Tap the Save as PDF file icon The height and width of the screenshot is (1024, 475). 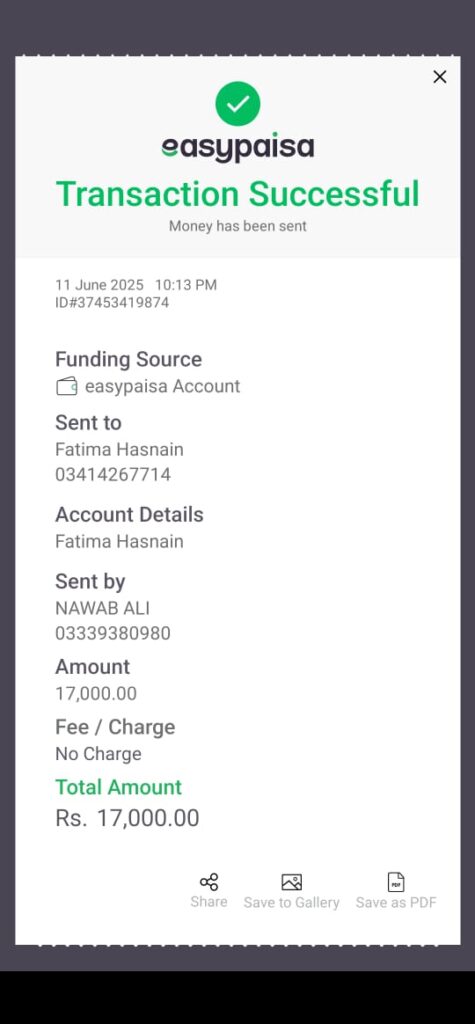[x=396, y=882]
